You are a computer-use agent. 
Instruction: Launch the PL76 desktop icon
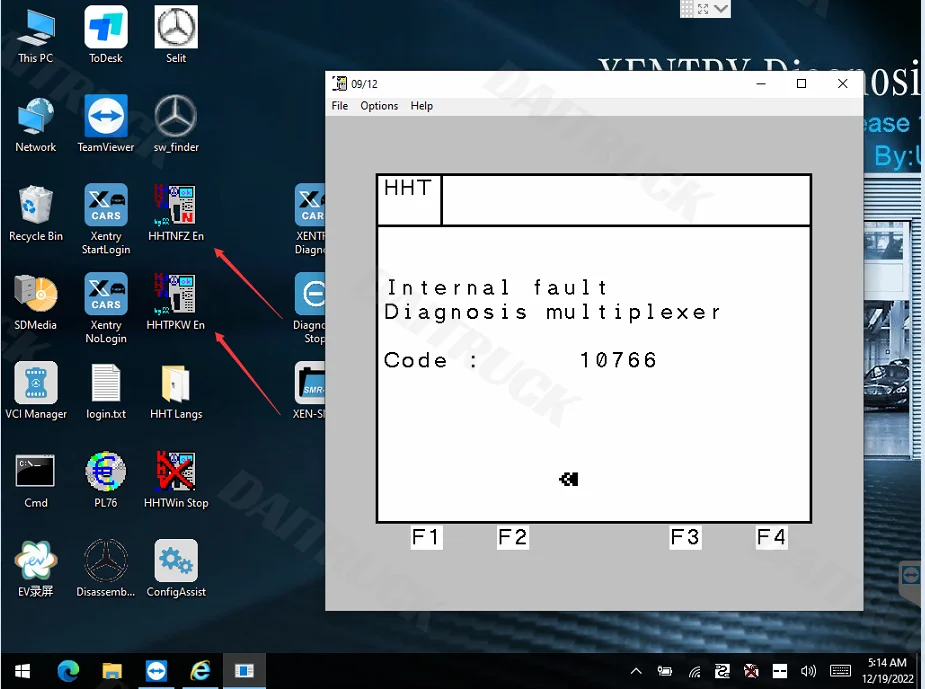tap(106, 481)
